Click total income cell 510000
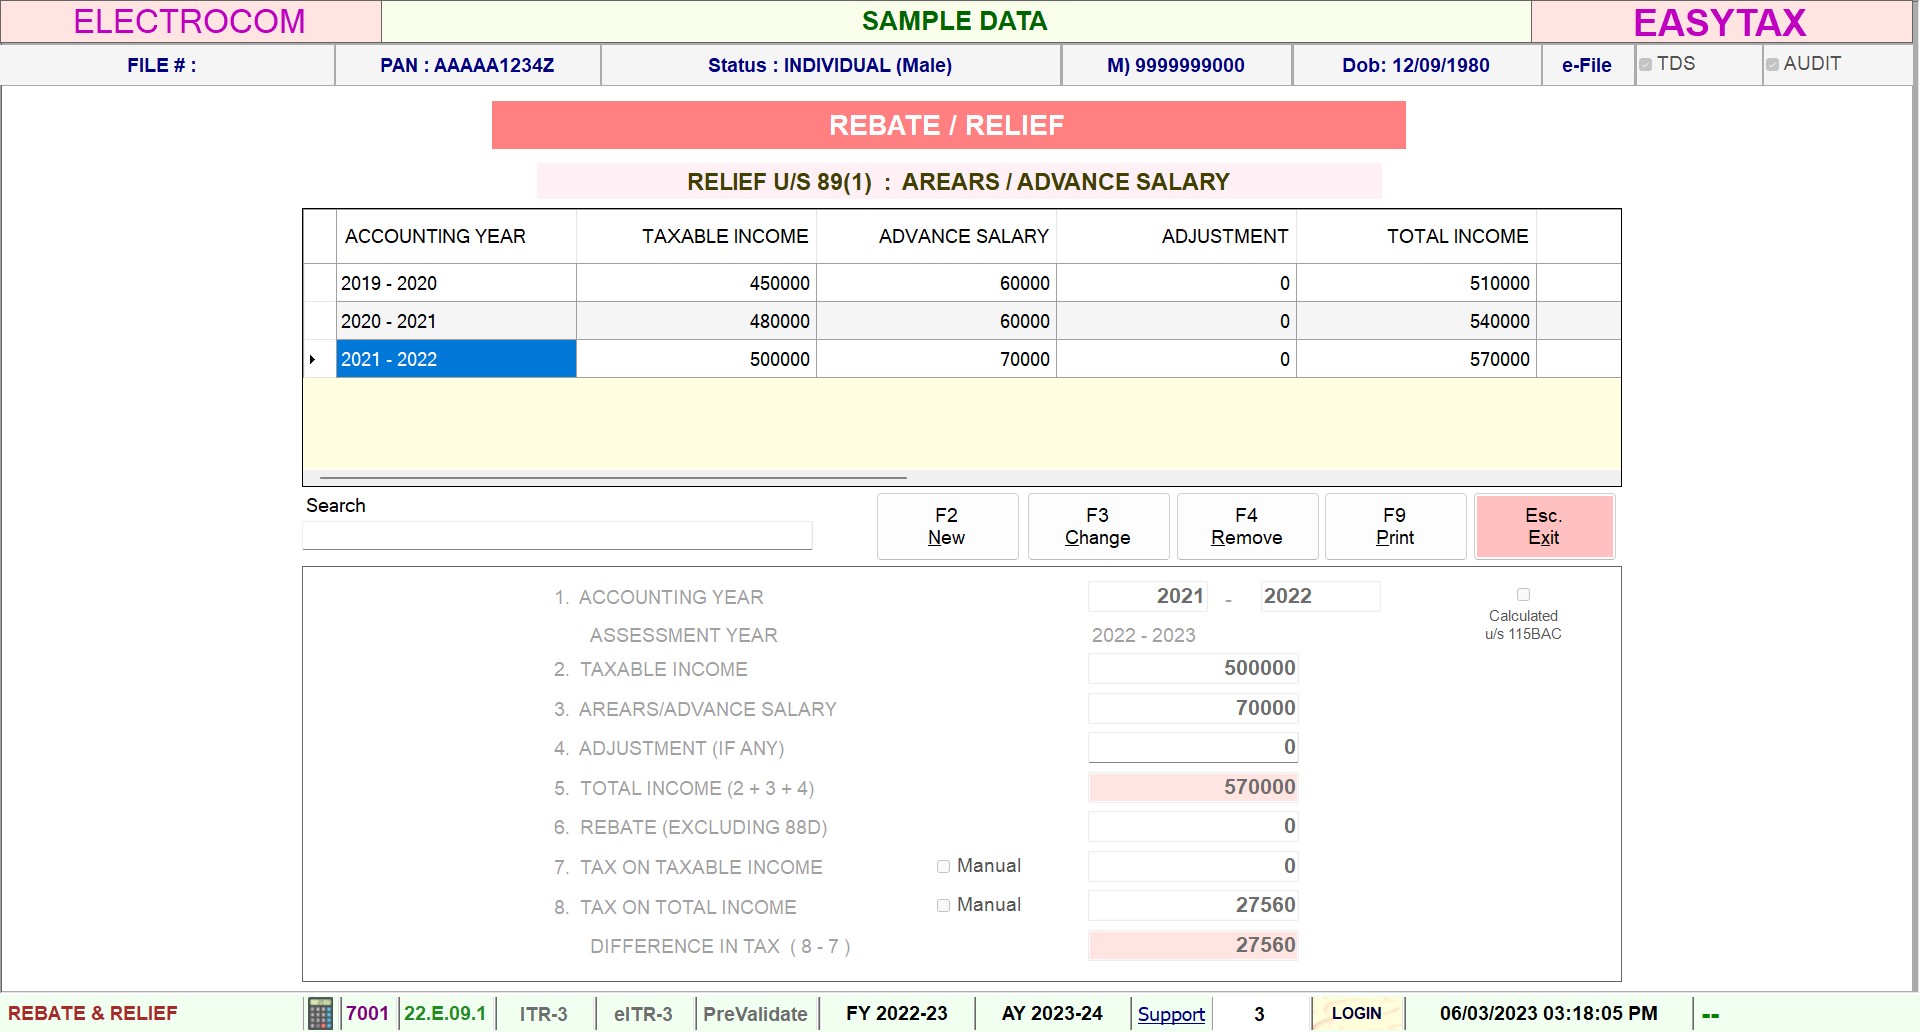Image resolution: width=1920 pixels, height=1032 pixels. (x=1416, y=283)
